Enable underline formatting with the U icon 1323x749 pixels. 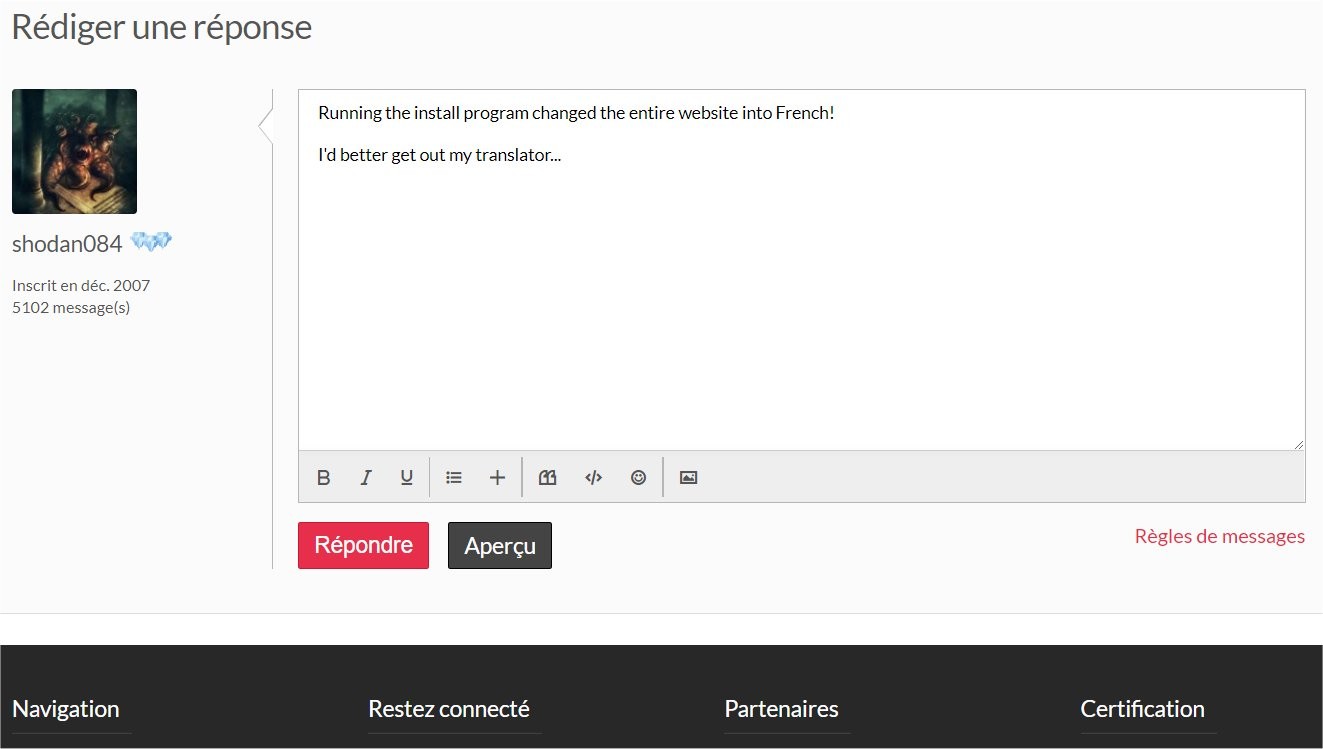point(407,478)
